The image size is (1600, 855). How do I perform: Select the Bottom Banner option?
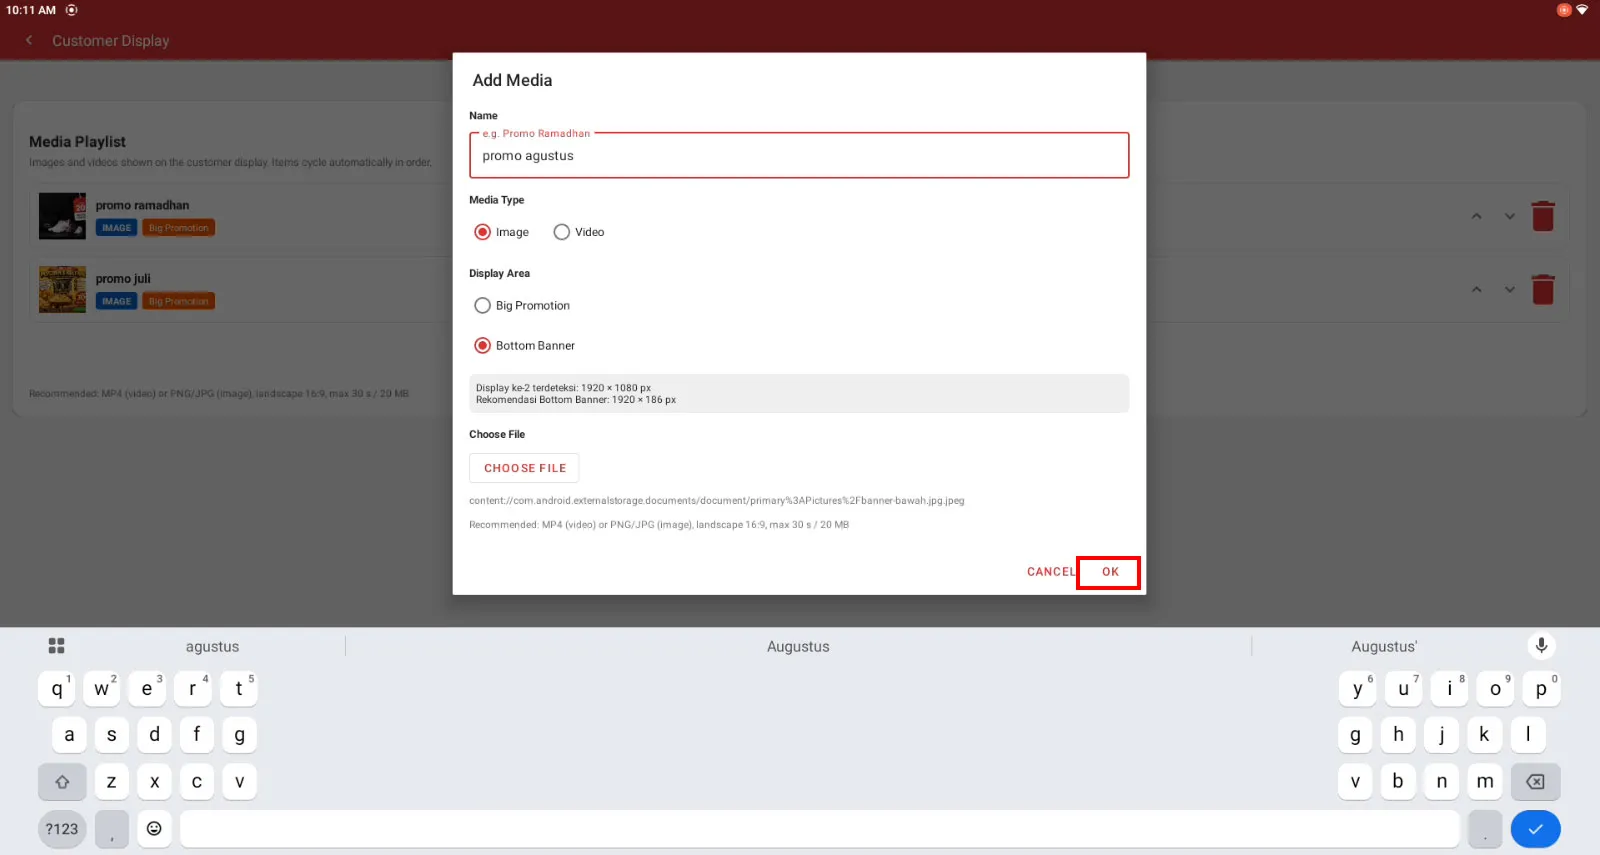tap(525, 346)
